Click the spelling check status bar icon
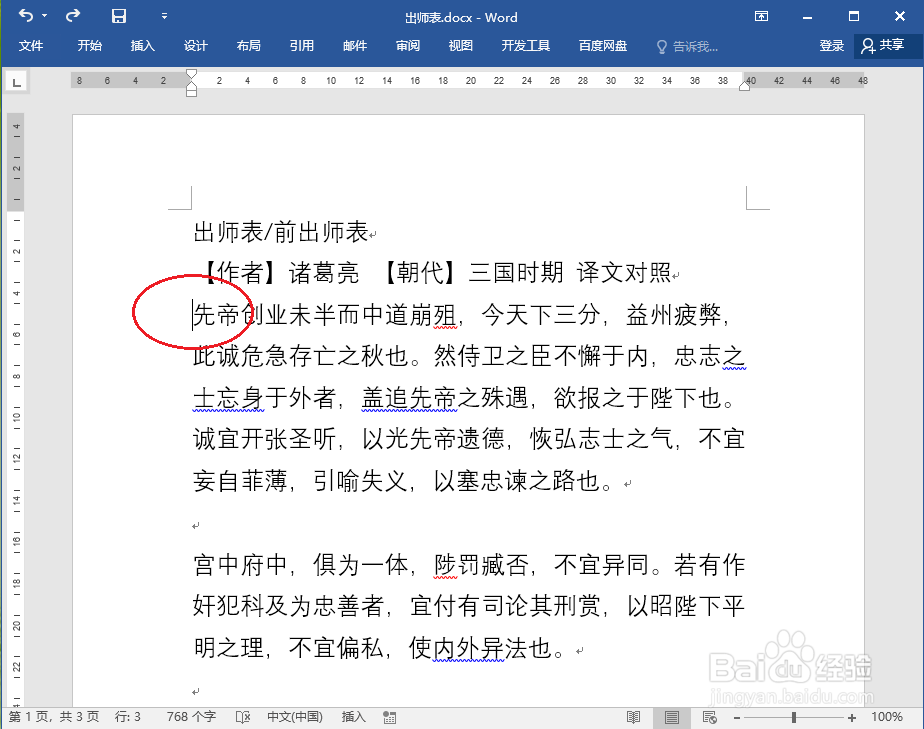924x729 pixels. pos(242,716)
